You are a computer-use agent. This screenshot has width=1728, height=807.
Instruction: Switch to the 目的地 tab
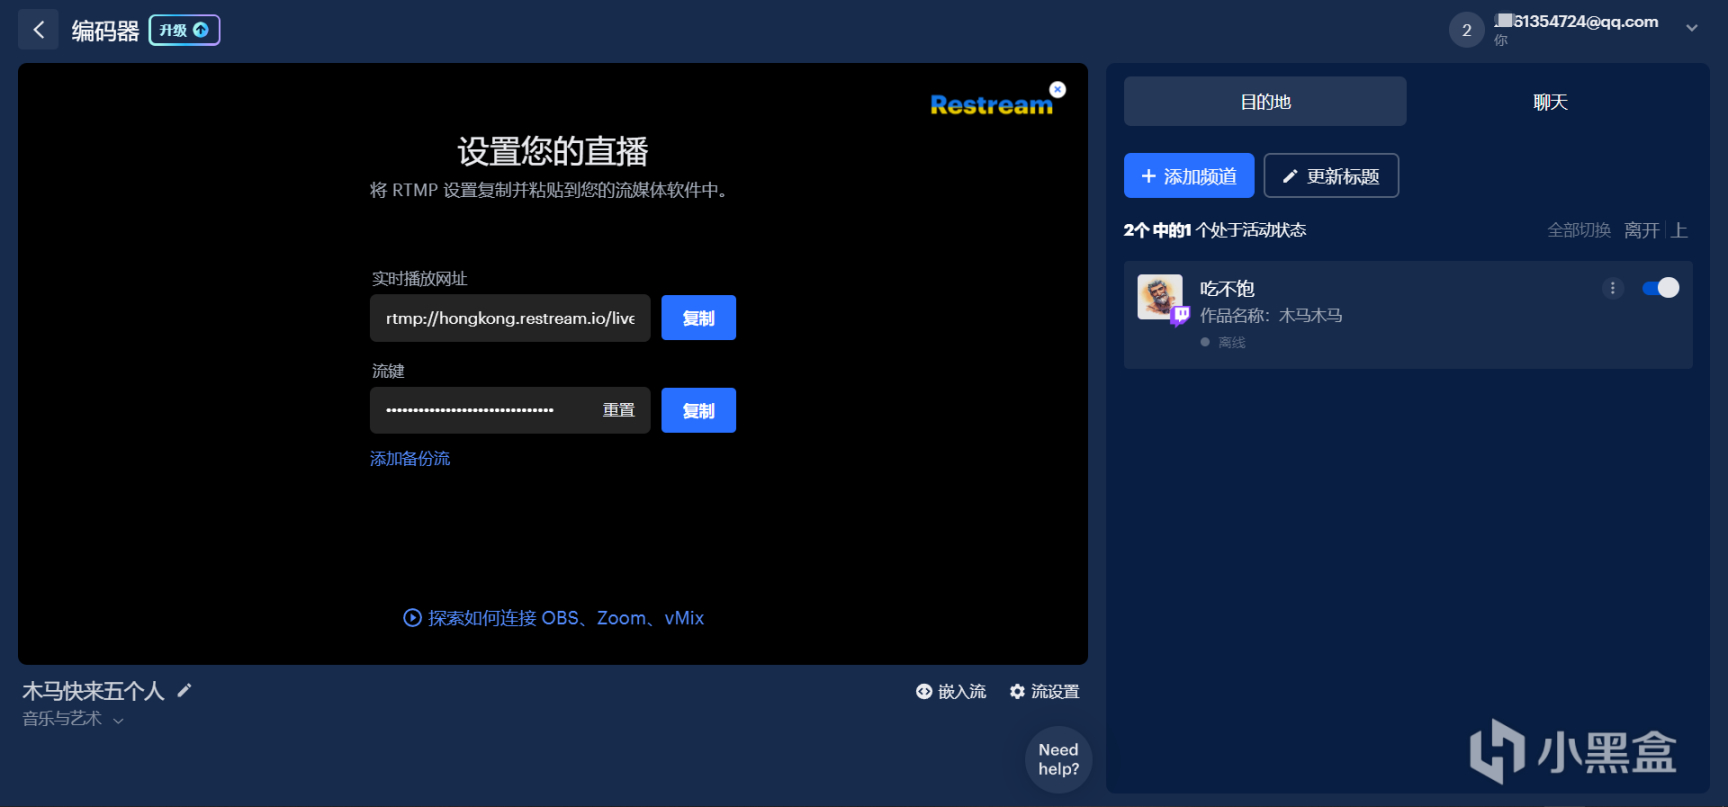click(x=1265, y=102)
